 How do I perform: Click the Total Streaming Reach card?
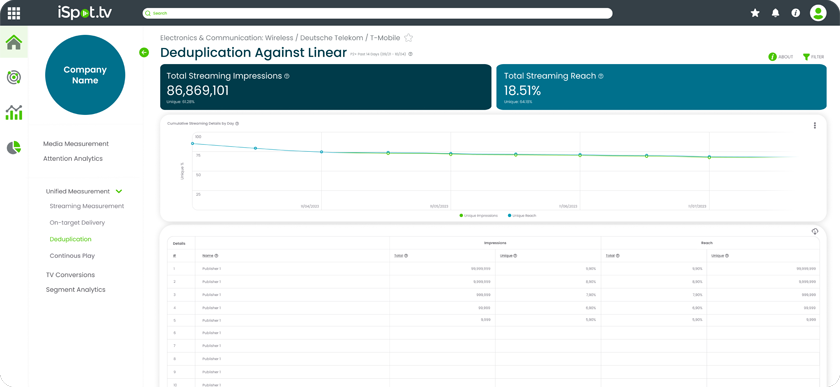click(x=661, y=87)
